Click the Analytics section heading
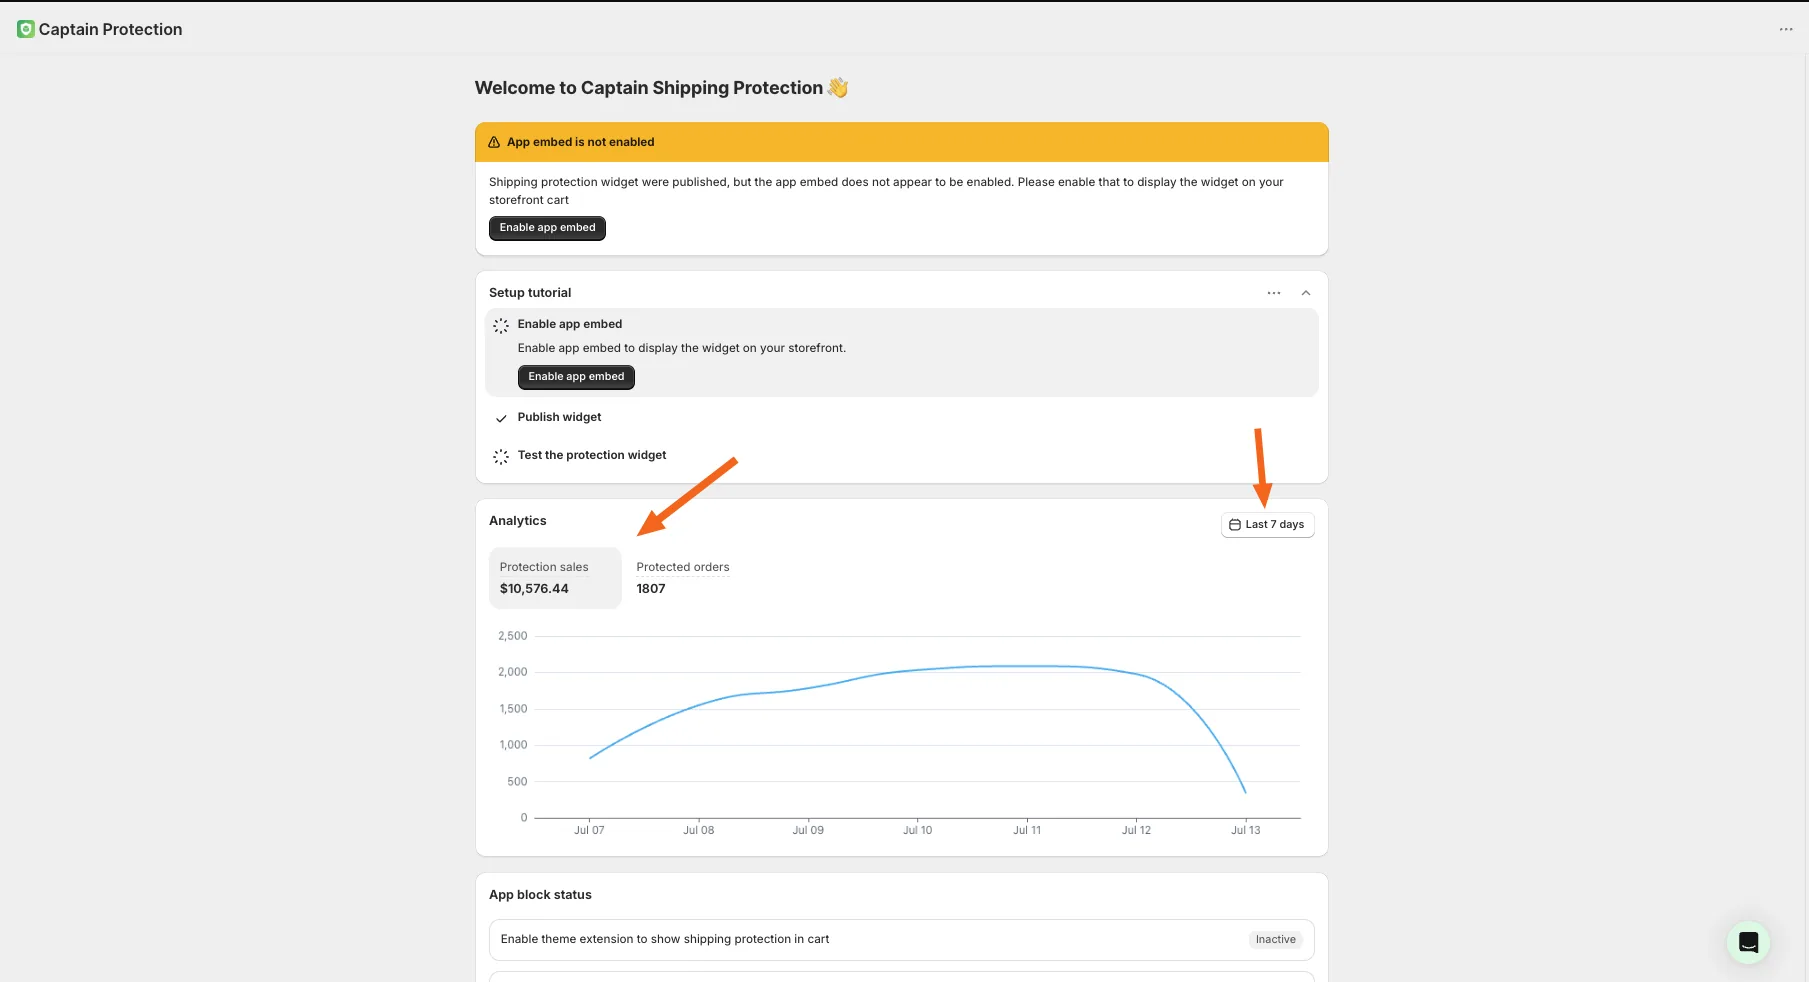The height and width of the screenshot is (982, 1809). pos(518,521)
